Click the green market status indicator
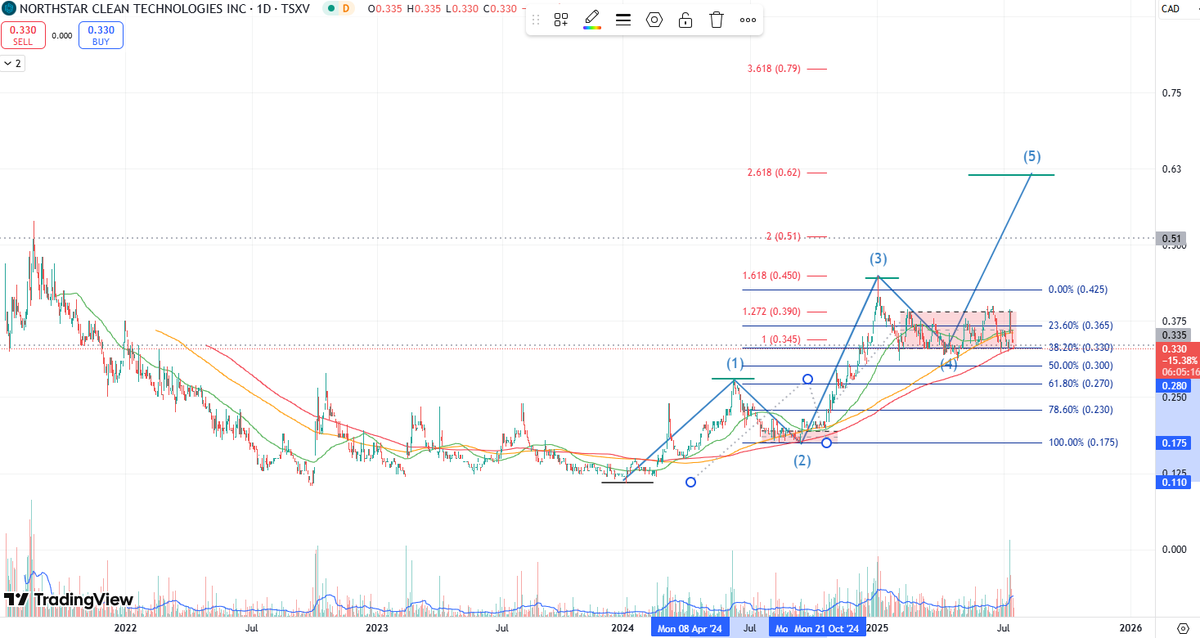The width and height of the screenshot is (1200, 638). pos(330,8)
